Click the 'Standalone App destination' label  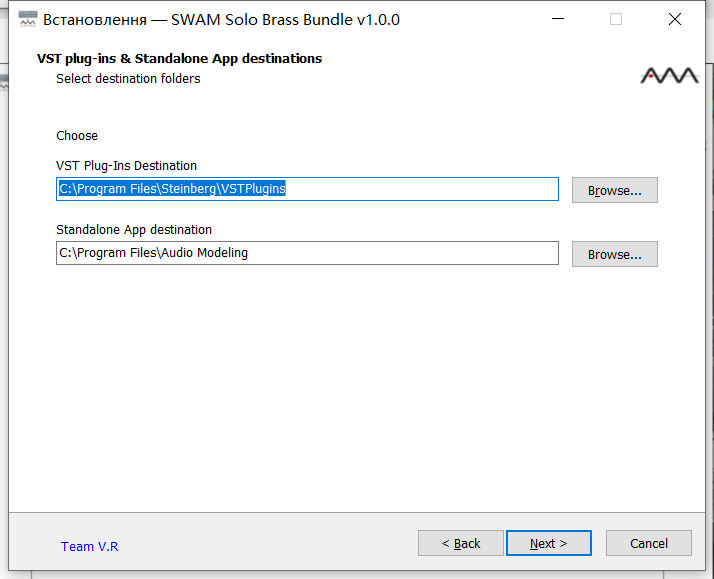point(134,230)
